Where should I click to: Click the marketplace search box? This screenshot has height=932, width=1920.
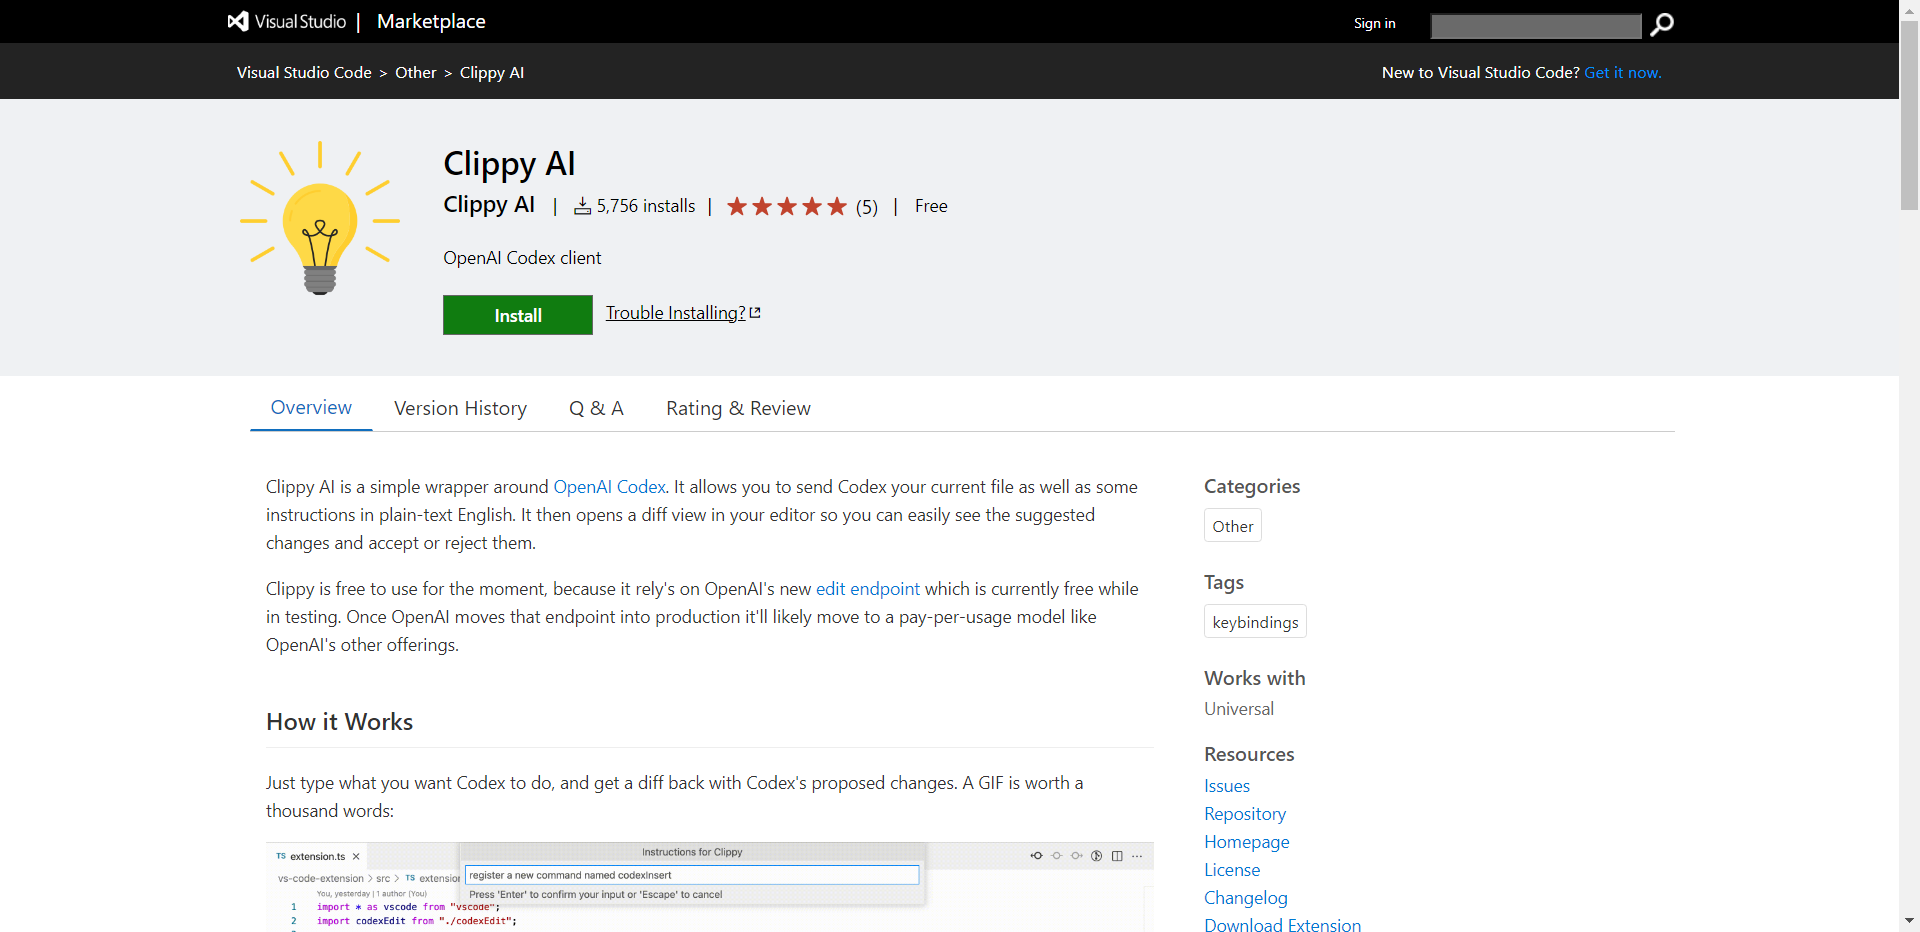(x=1534, y=26)
